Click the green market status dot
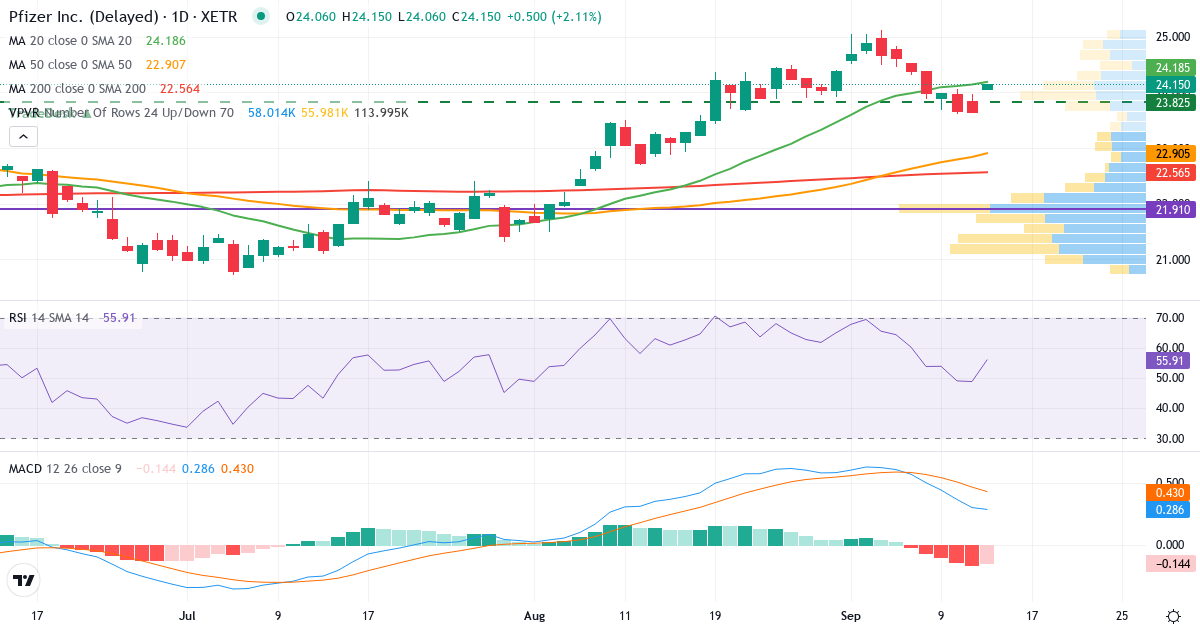The height and width of the screenshot is (630, 1200). pyautogui.click(x=261, y=17)
